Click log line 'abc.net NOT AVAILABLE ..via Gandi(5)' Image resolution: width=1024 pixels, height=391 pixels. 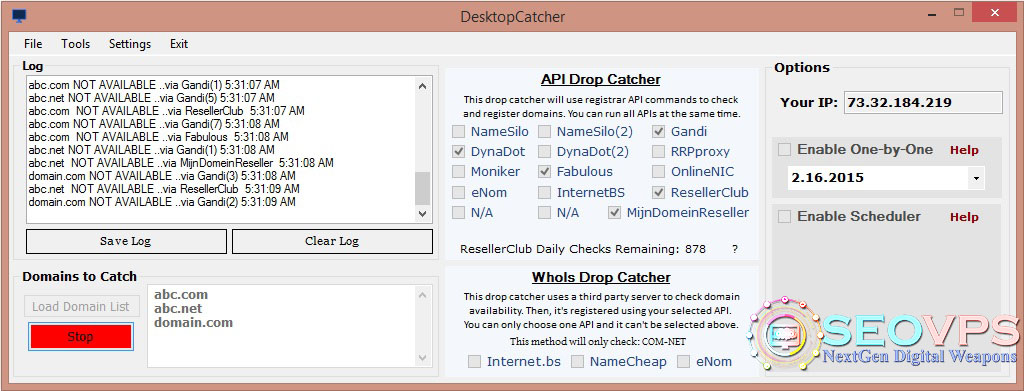pos(152,98)
